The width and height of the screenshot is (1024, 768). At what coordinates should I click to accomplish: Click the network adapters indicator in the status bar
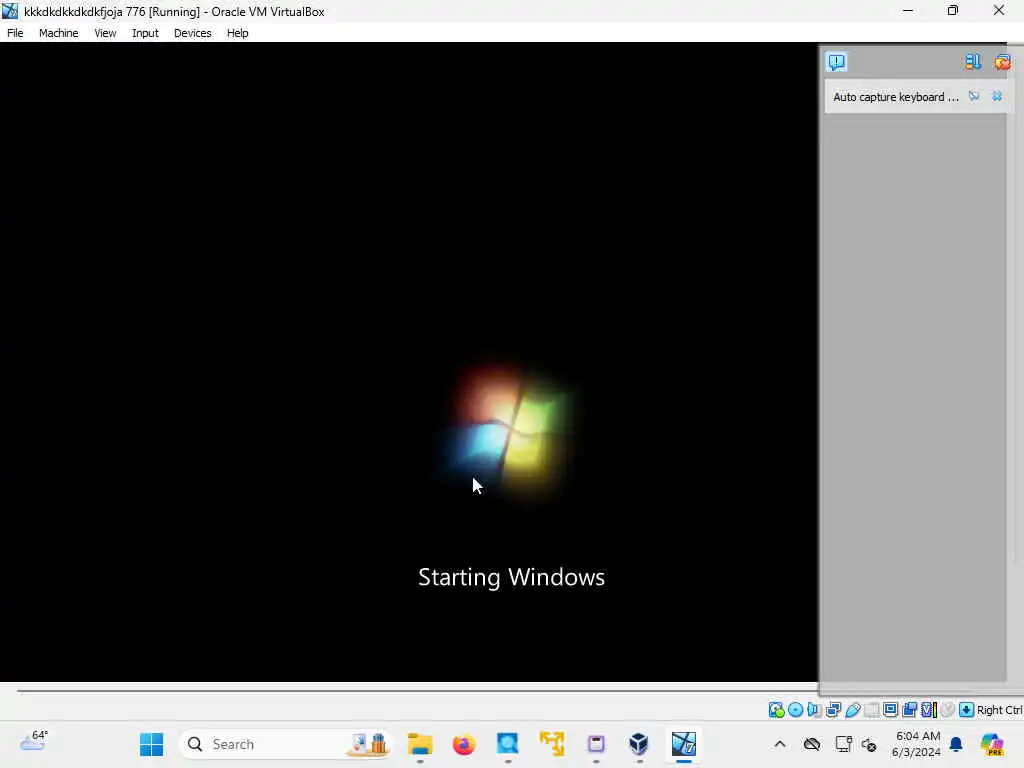[833, 710]
